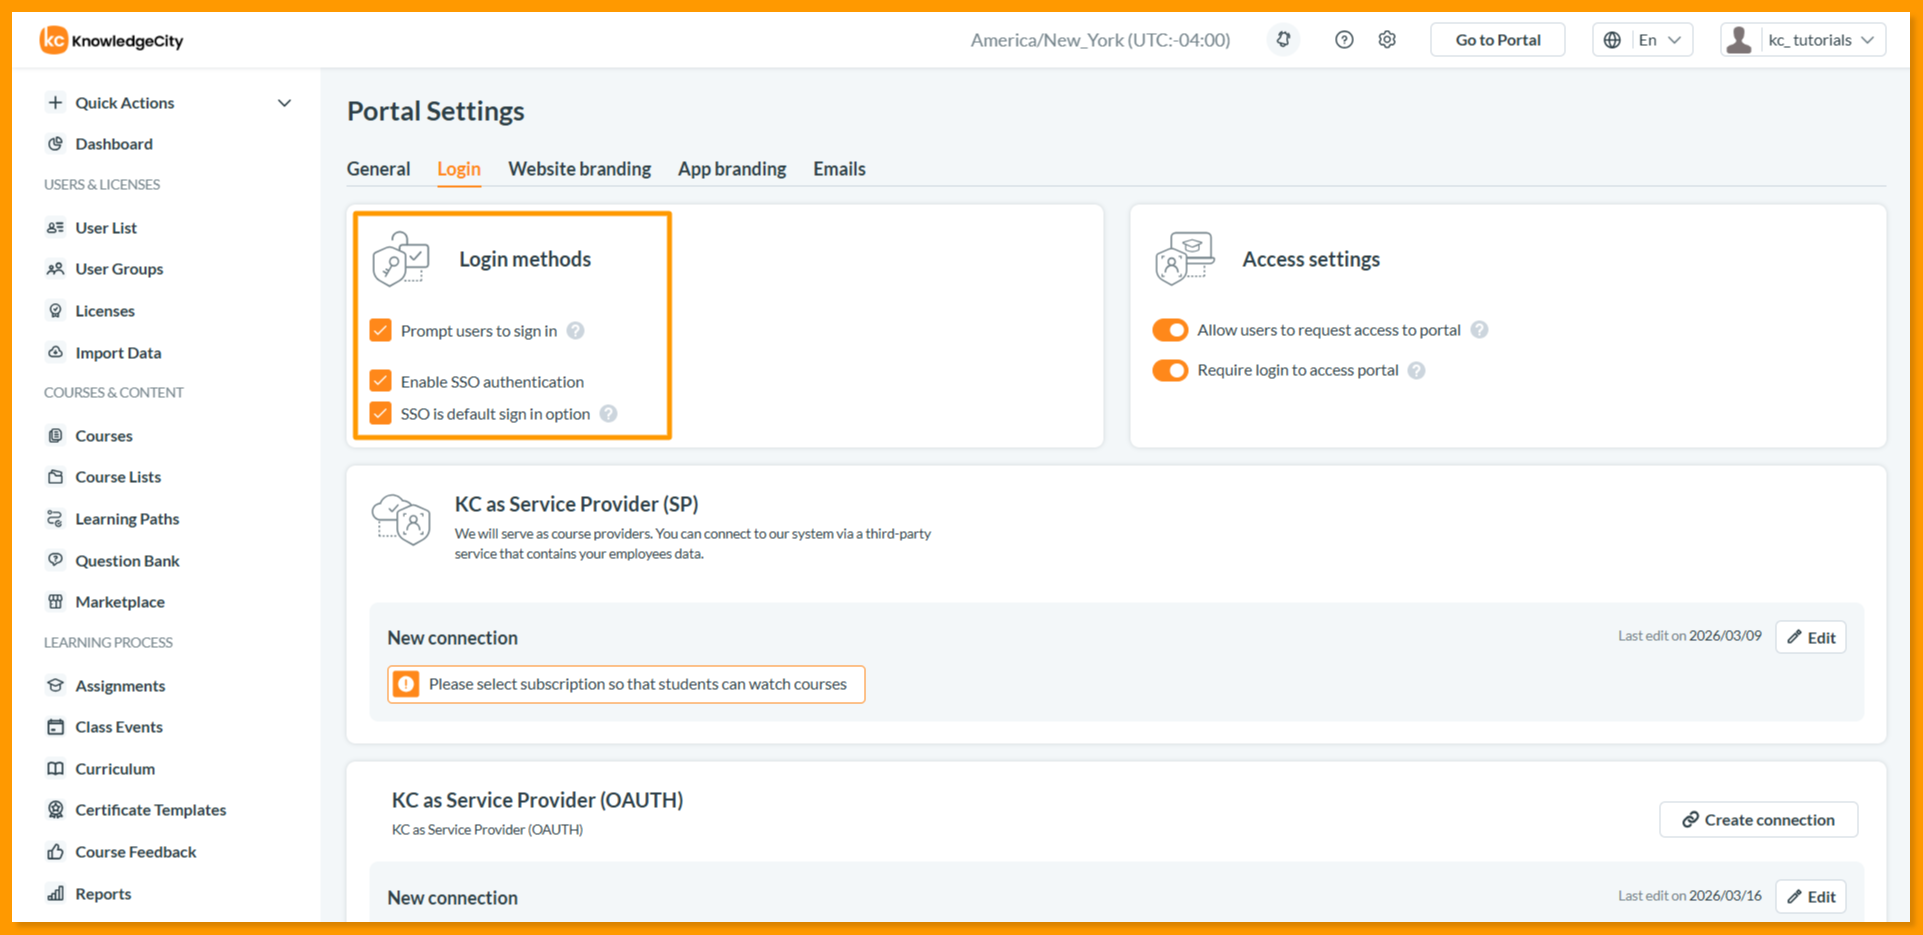Viewport: 1923px width, 935px height.
Task: Click the Dashboard sidebar icon
Action: [56, 144]
